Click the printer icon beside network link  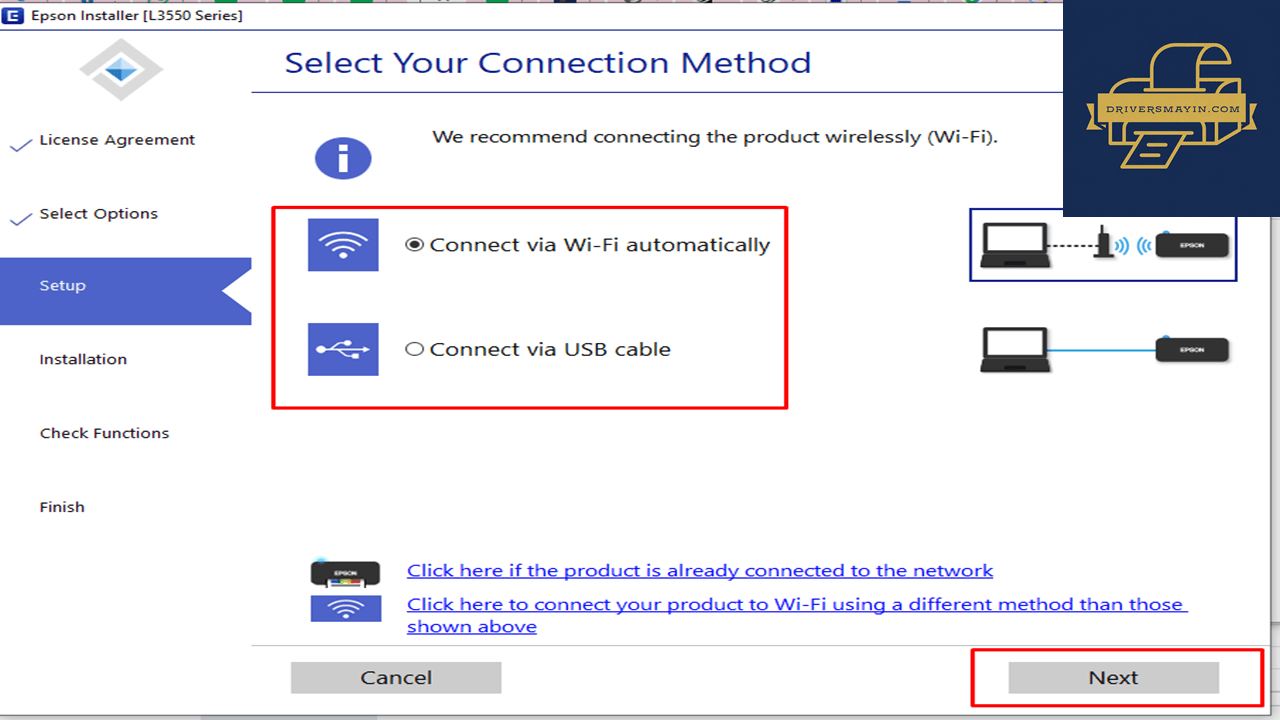[345, 572]
